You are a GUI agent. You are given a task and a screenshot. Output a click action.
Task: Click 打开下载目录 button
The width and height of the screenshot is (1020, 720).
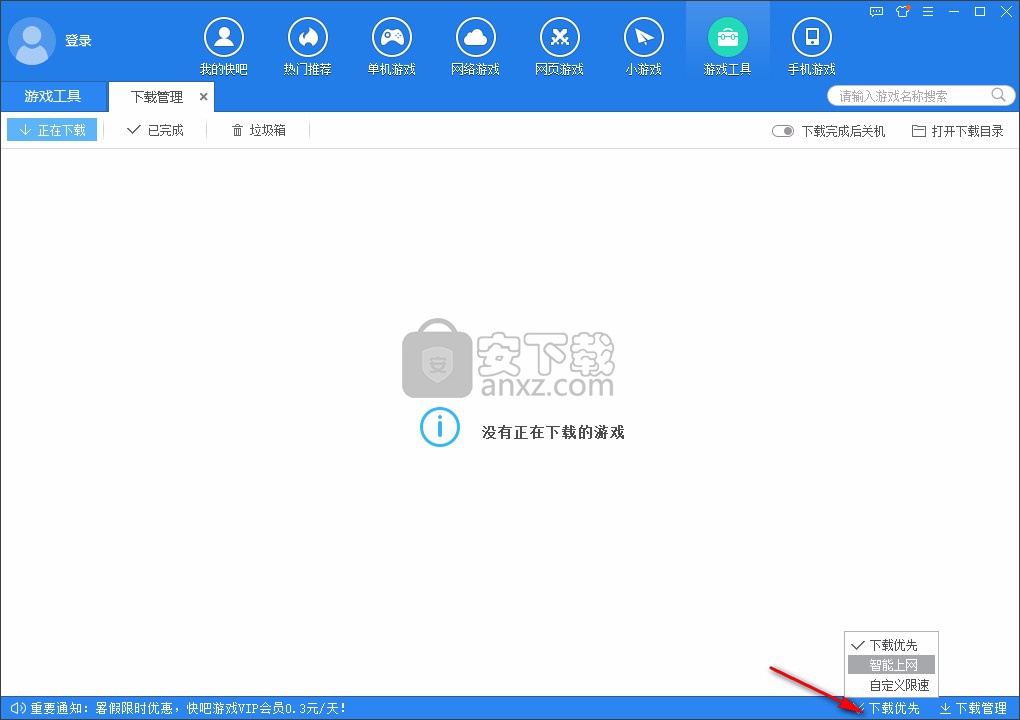[x=958, y=131]
